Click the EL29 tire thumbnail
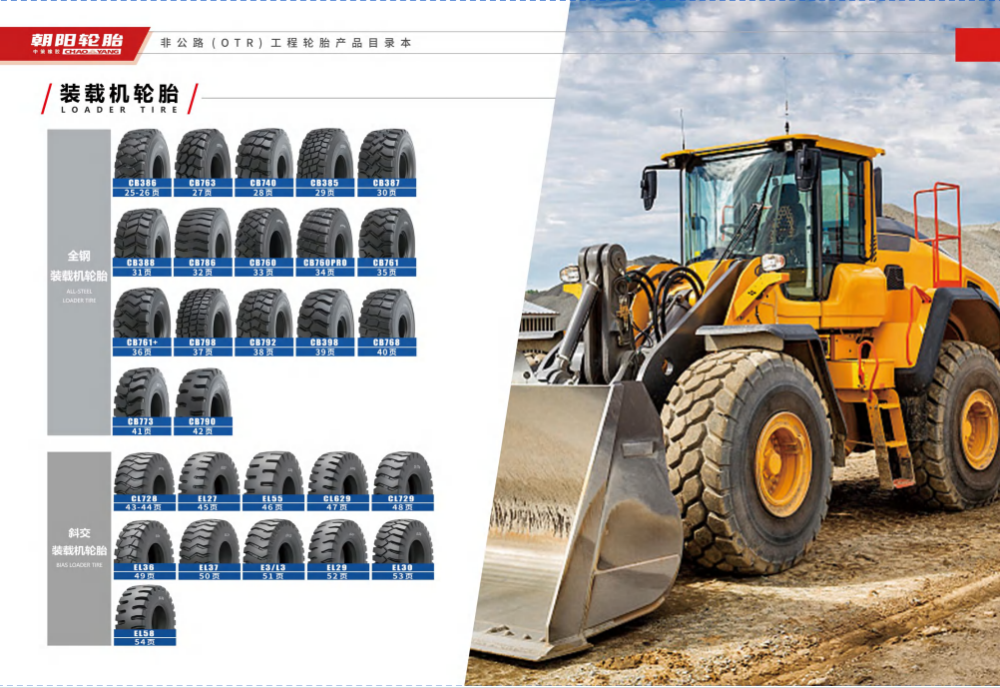This screenshot has width=1000, height=688. click(338, 542)
